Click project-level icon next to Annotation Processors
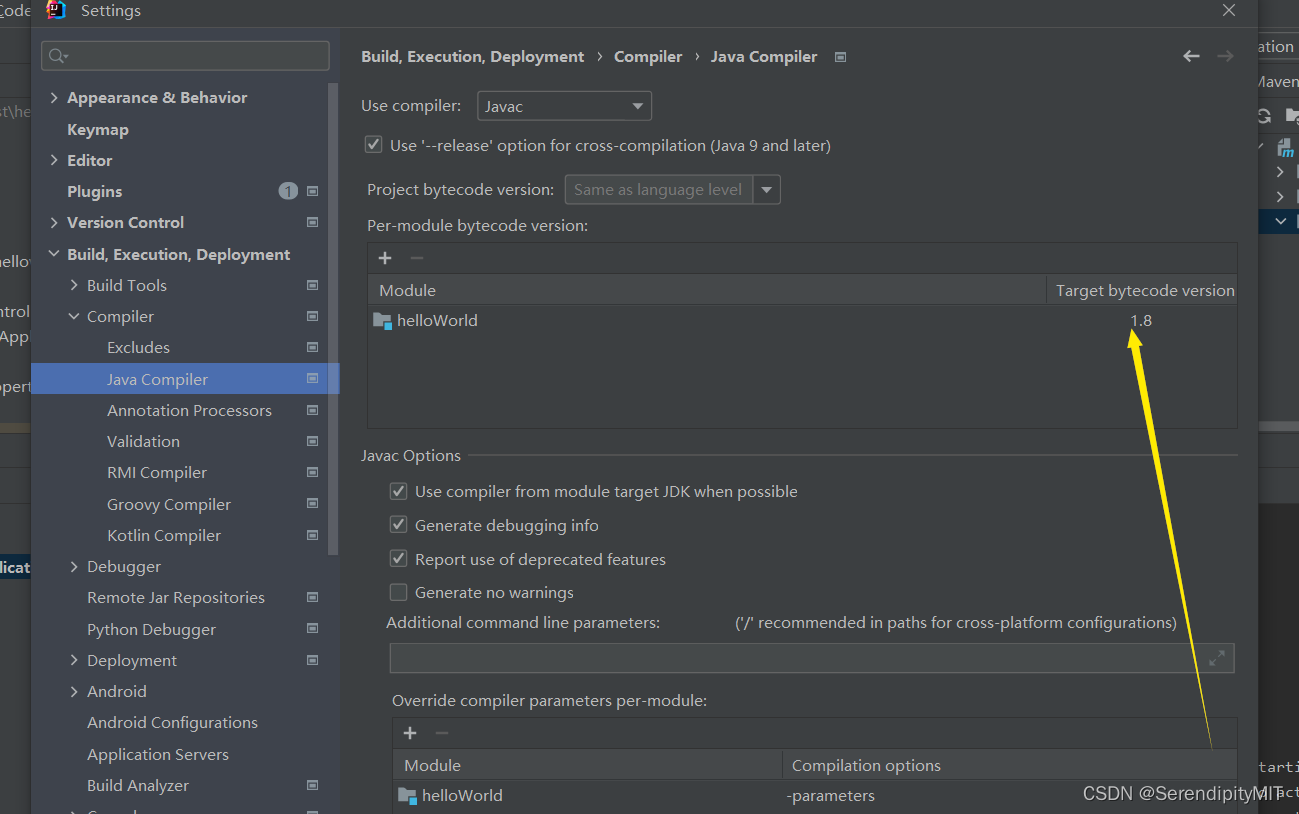The height and width of the screenshot is (814, 1299). pyautogui.click(x=312, y=410)
